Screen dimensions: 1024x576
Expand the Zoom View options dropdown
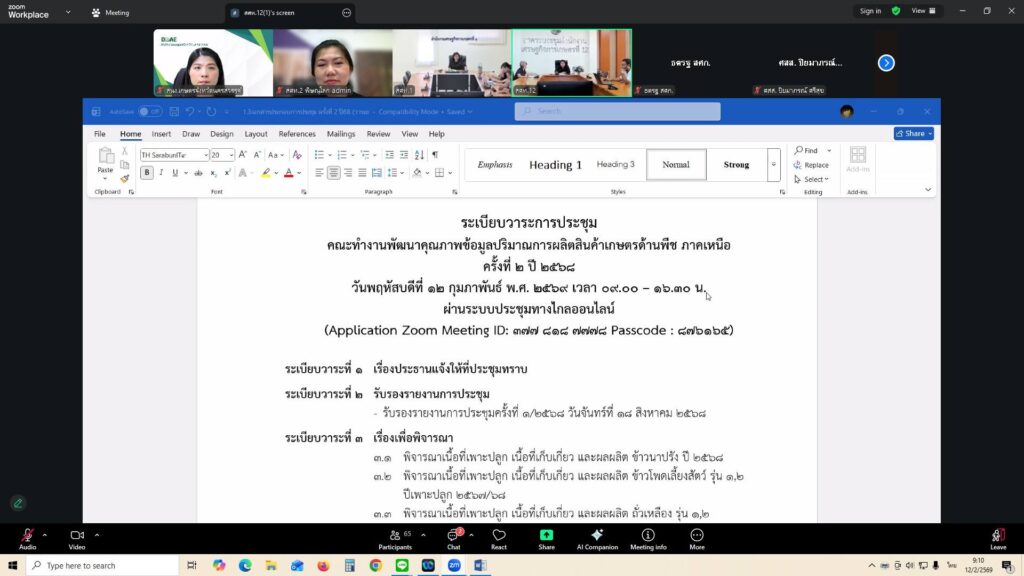point(923,11)
